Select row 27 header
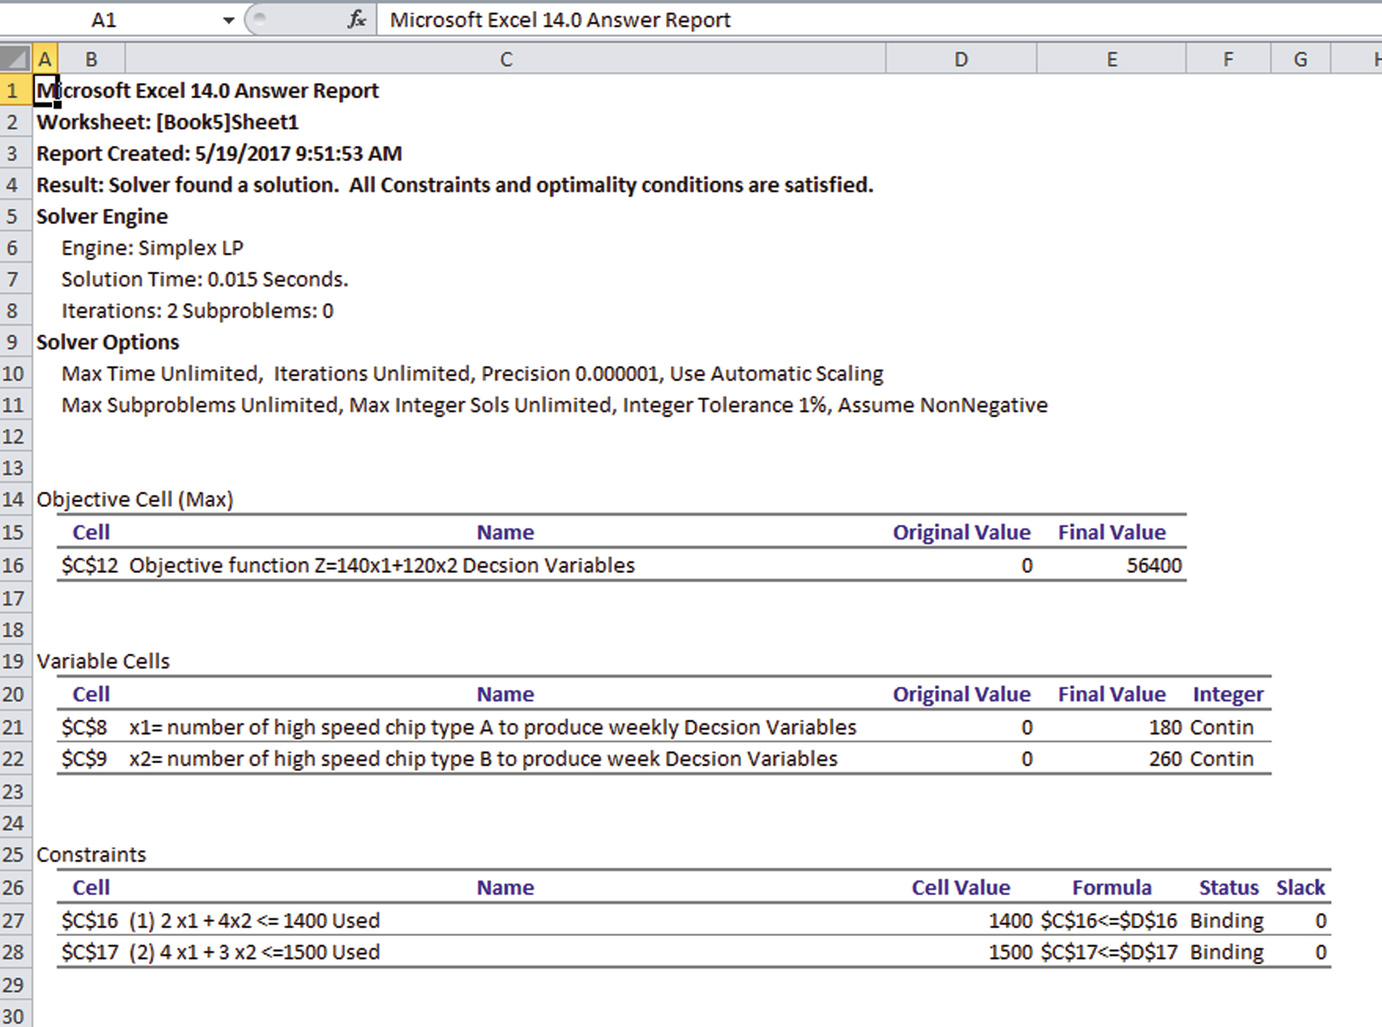 pos(14,920)
